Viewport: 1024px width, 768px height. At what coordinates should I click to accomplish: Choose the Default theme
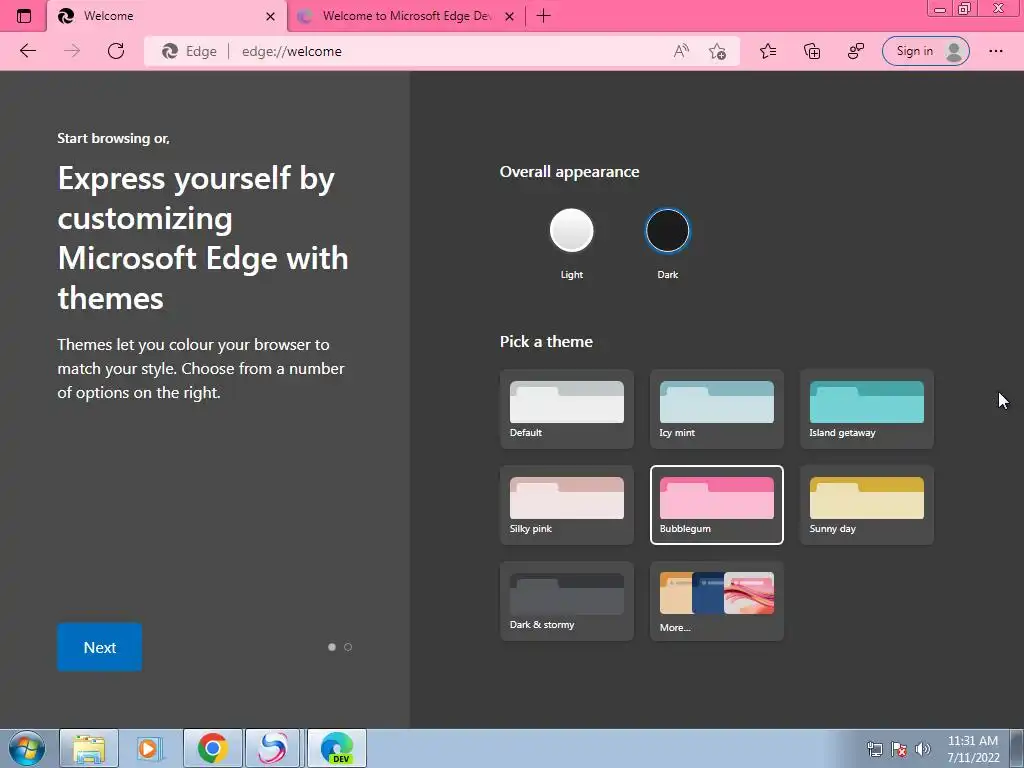point(567,409)
